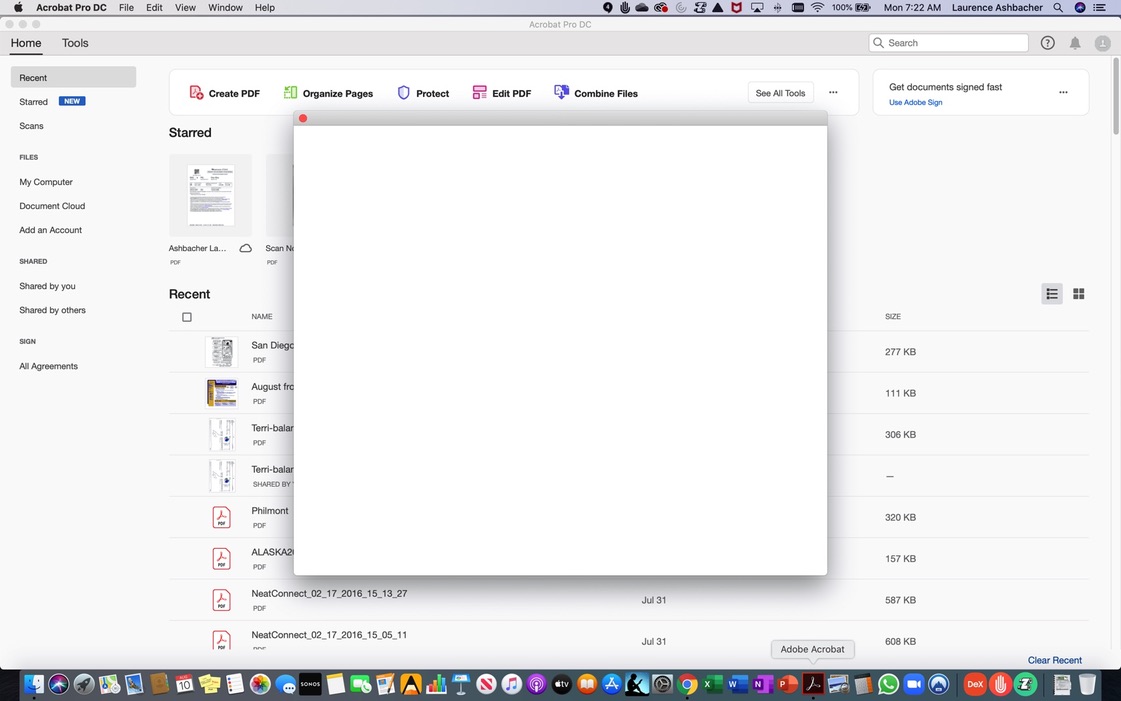The height and width of the screenshot is (701, 1121).
Task: Open help via question mark icon
Action: click(1047, 43)
